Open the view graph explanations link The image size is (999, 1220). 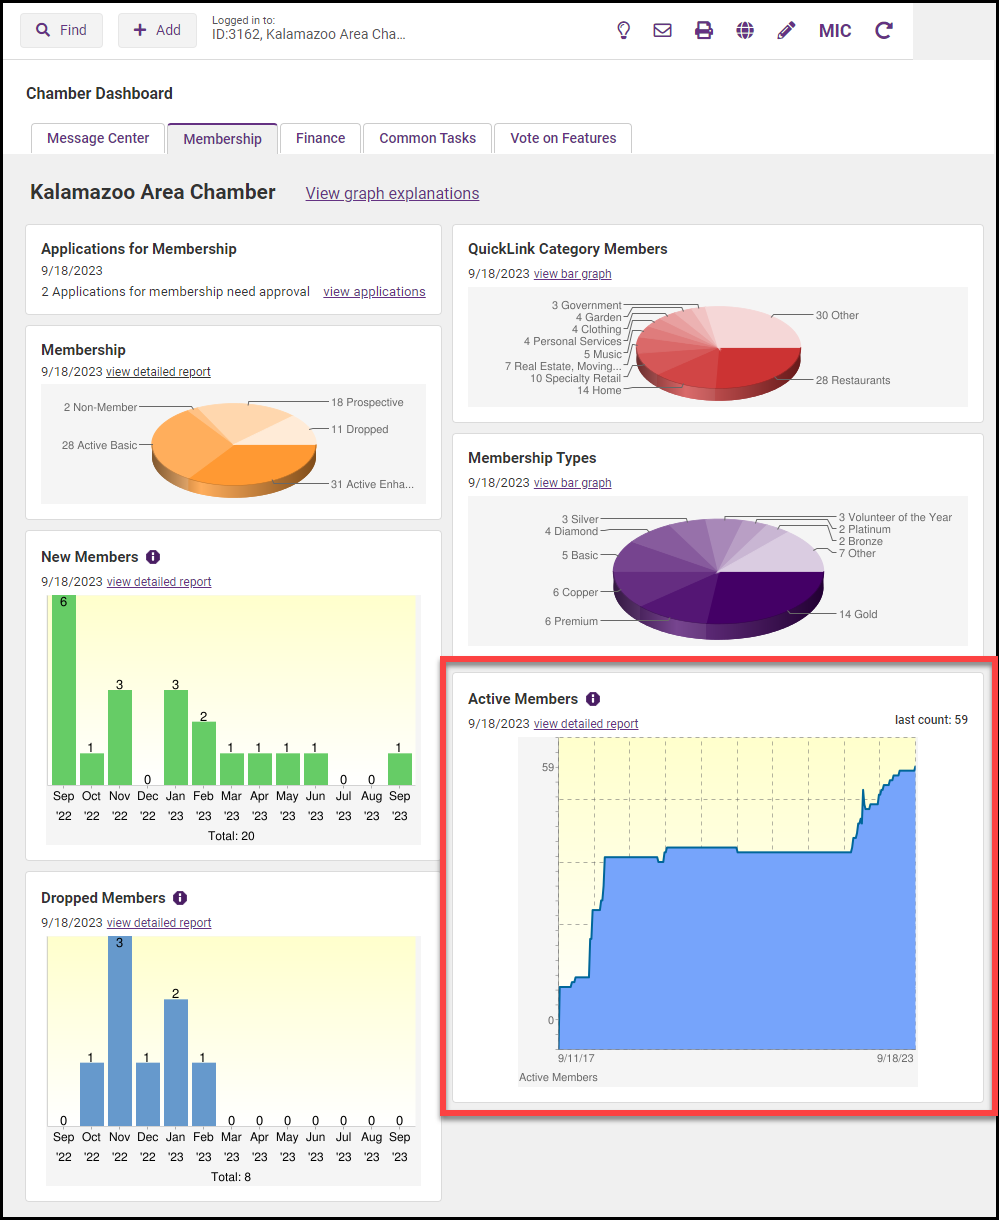click(392, 193)
